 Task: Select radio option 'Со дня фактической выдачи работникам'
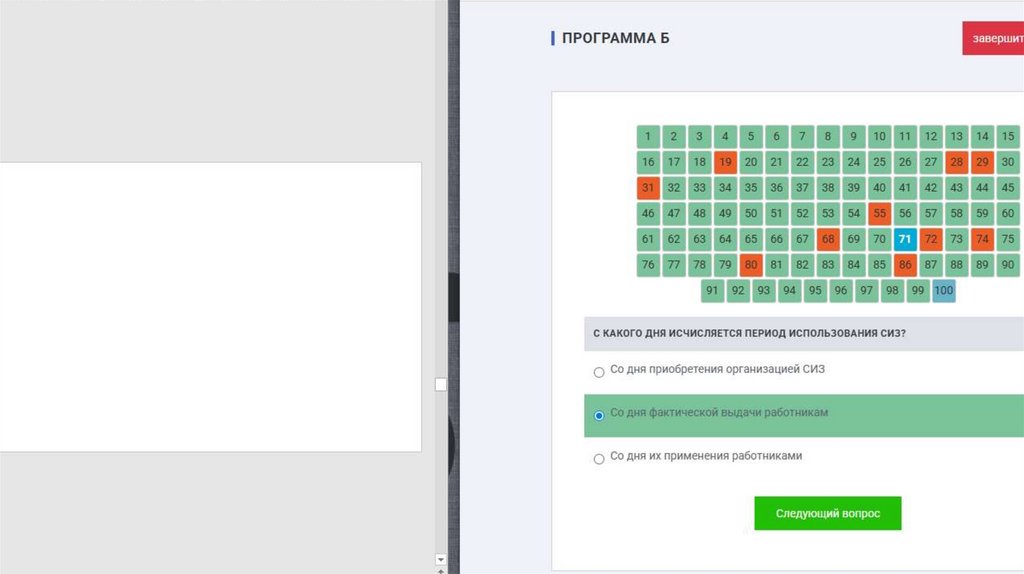coord(599,415)
